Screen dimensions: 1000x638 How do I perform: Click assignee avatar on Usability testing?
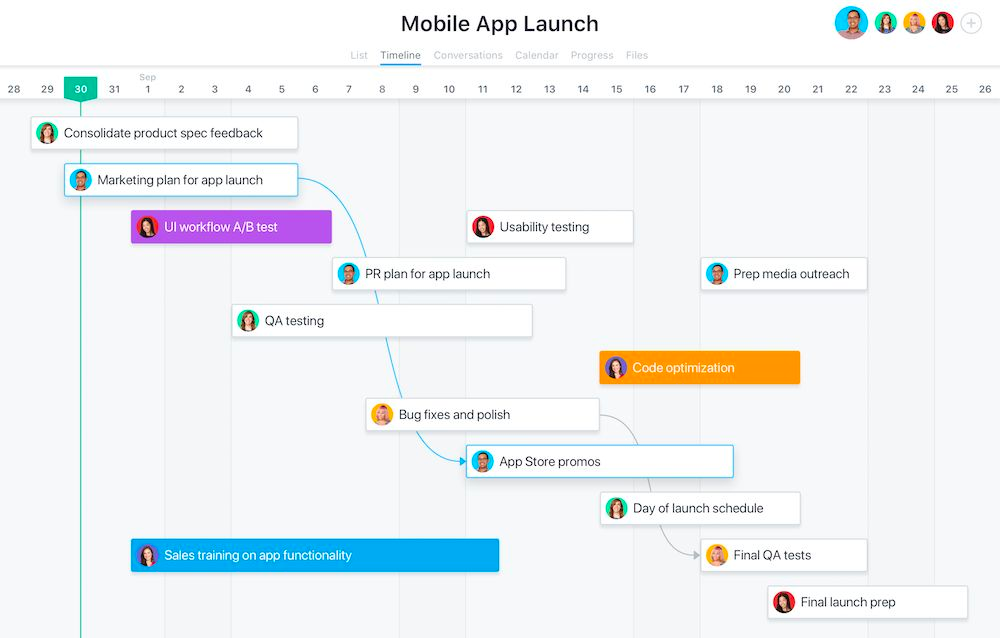click(x=483, y=227)
